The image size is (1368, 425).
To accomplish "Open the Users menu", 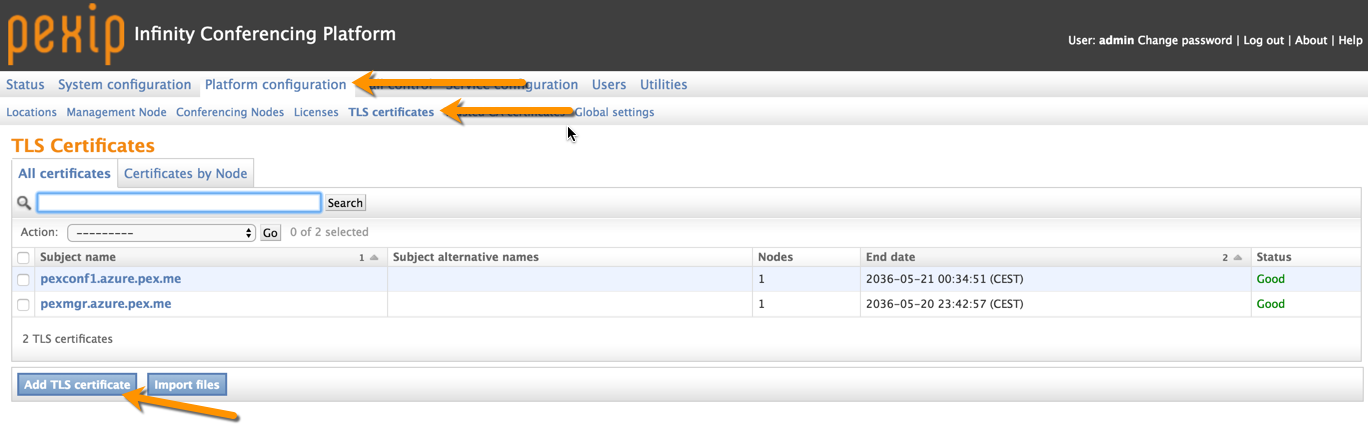I will [609, 85].
